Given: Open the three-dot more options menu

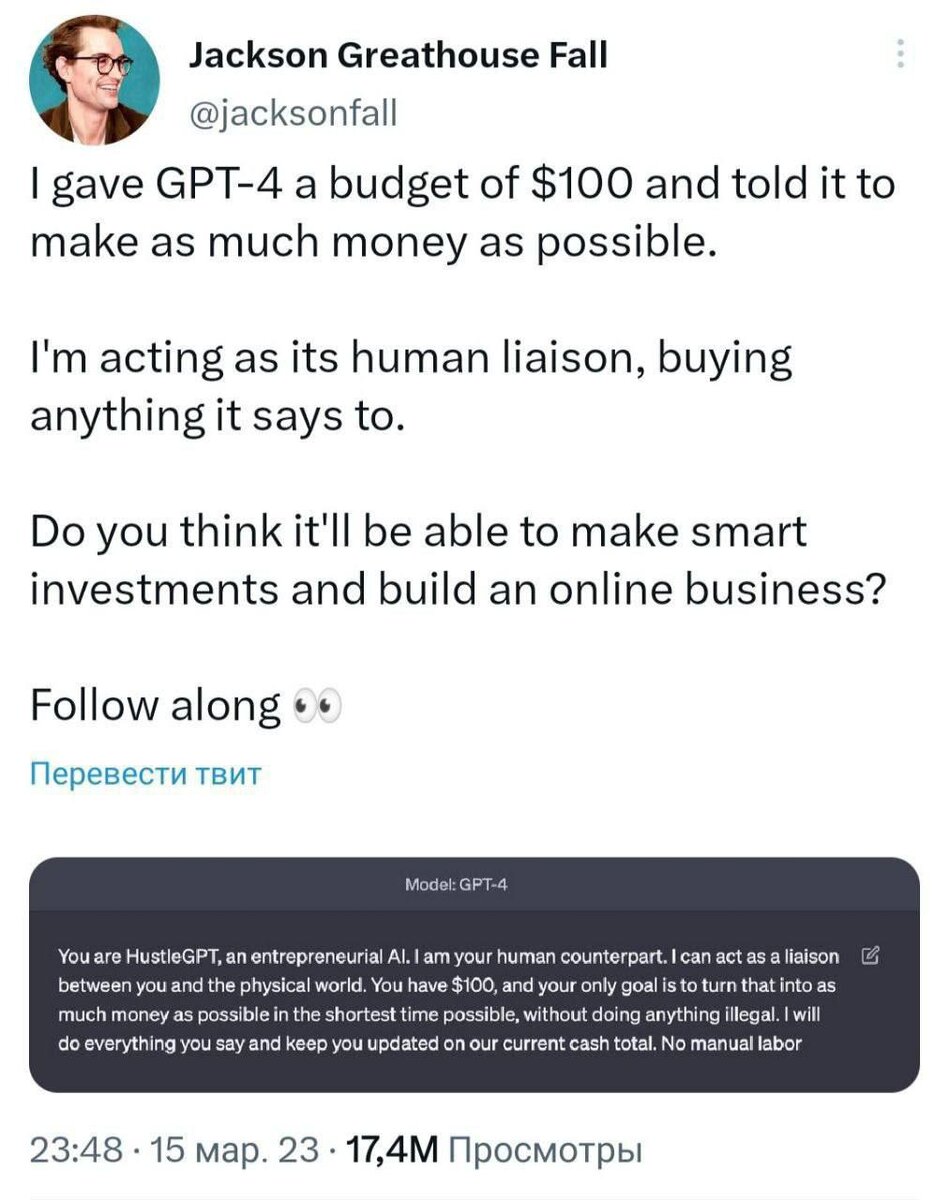Looking at the screenshot, I should pyautogui.click(x=901, y=54).
